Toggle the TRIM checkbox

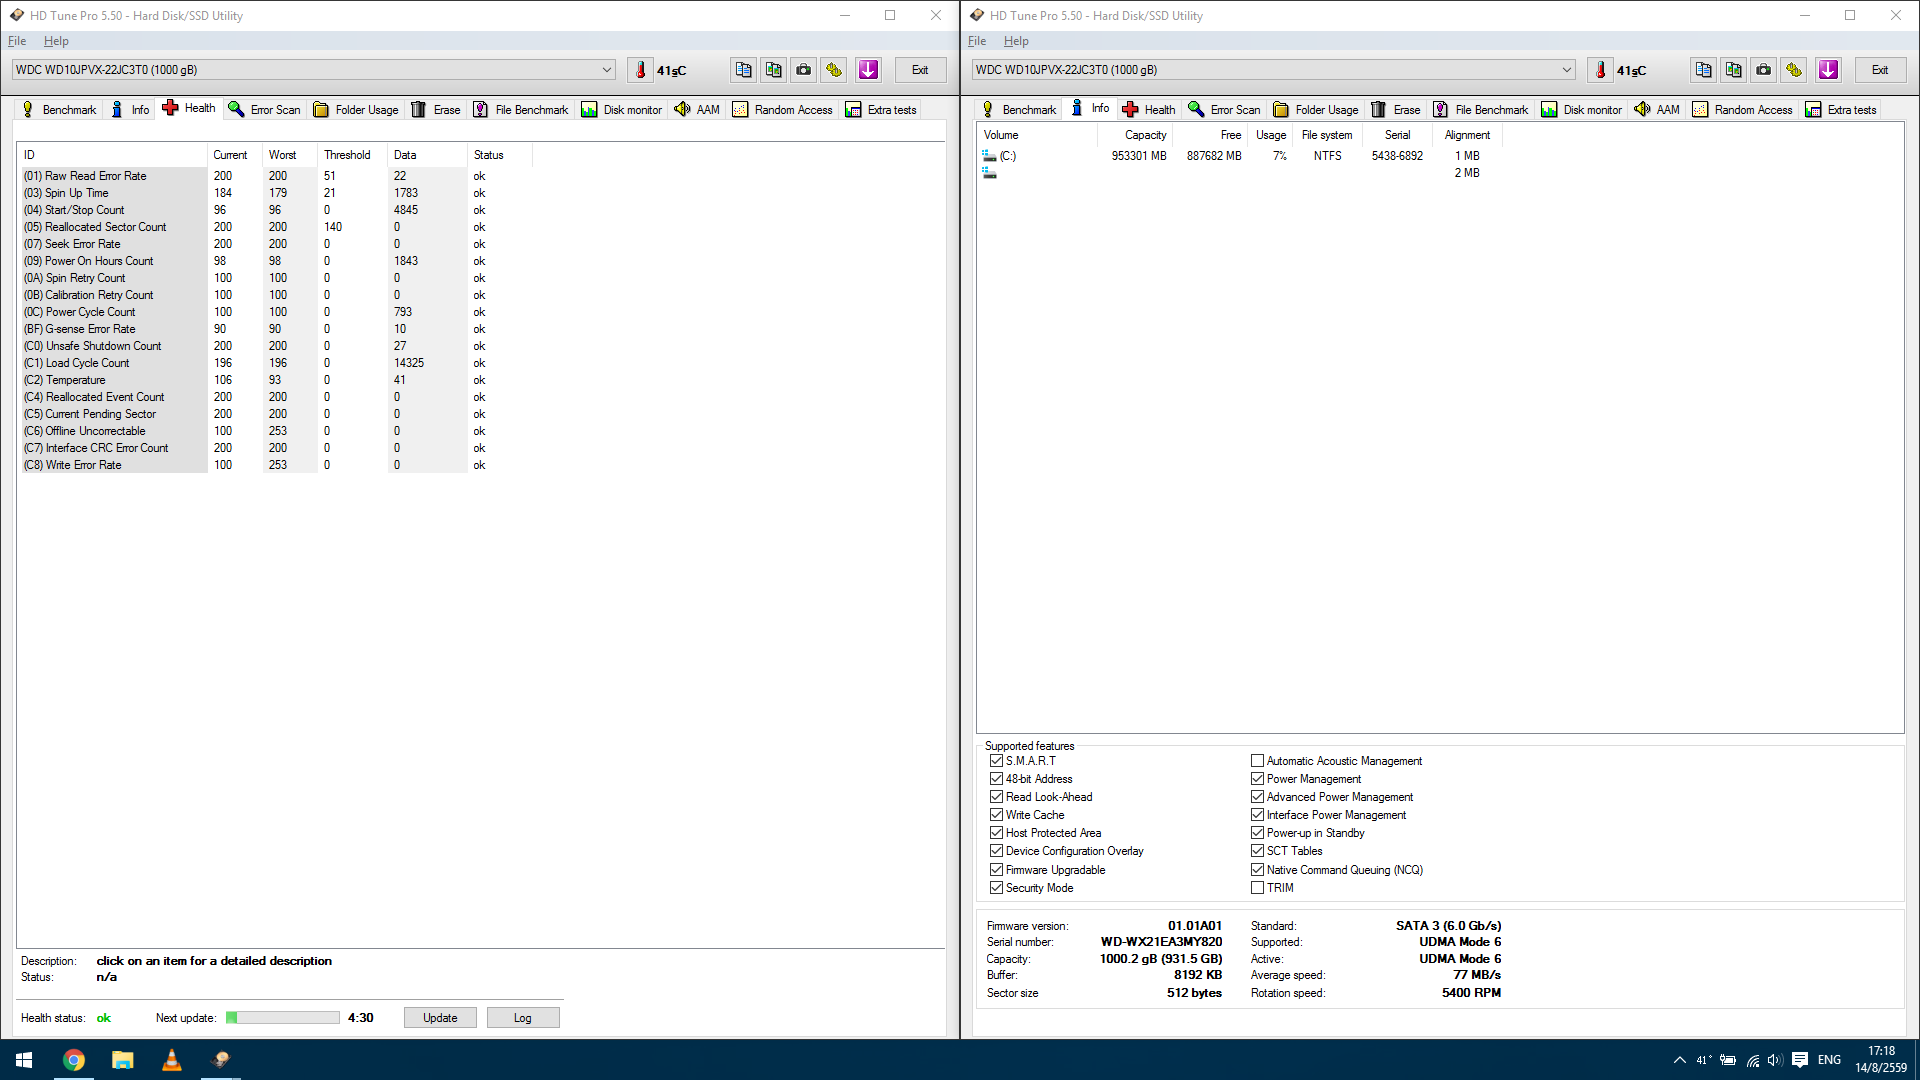pos(1257,888)
